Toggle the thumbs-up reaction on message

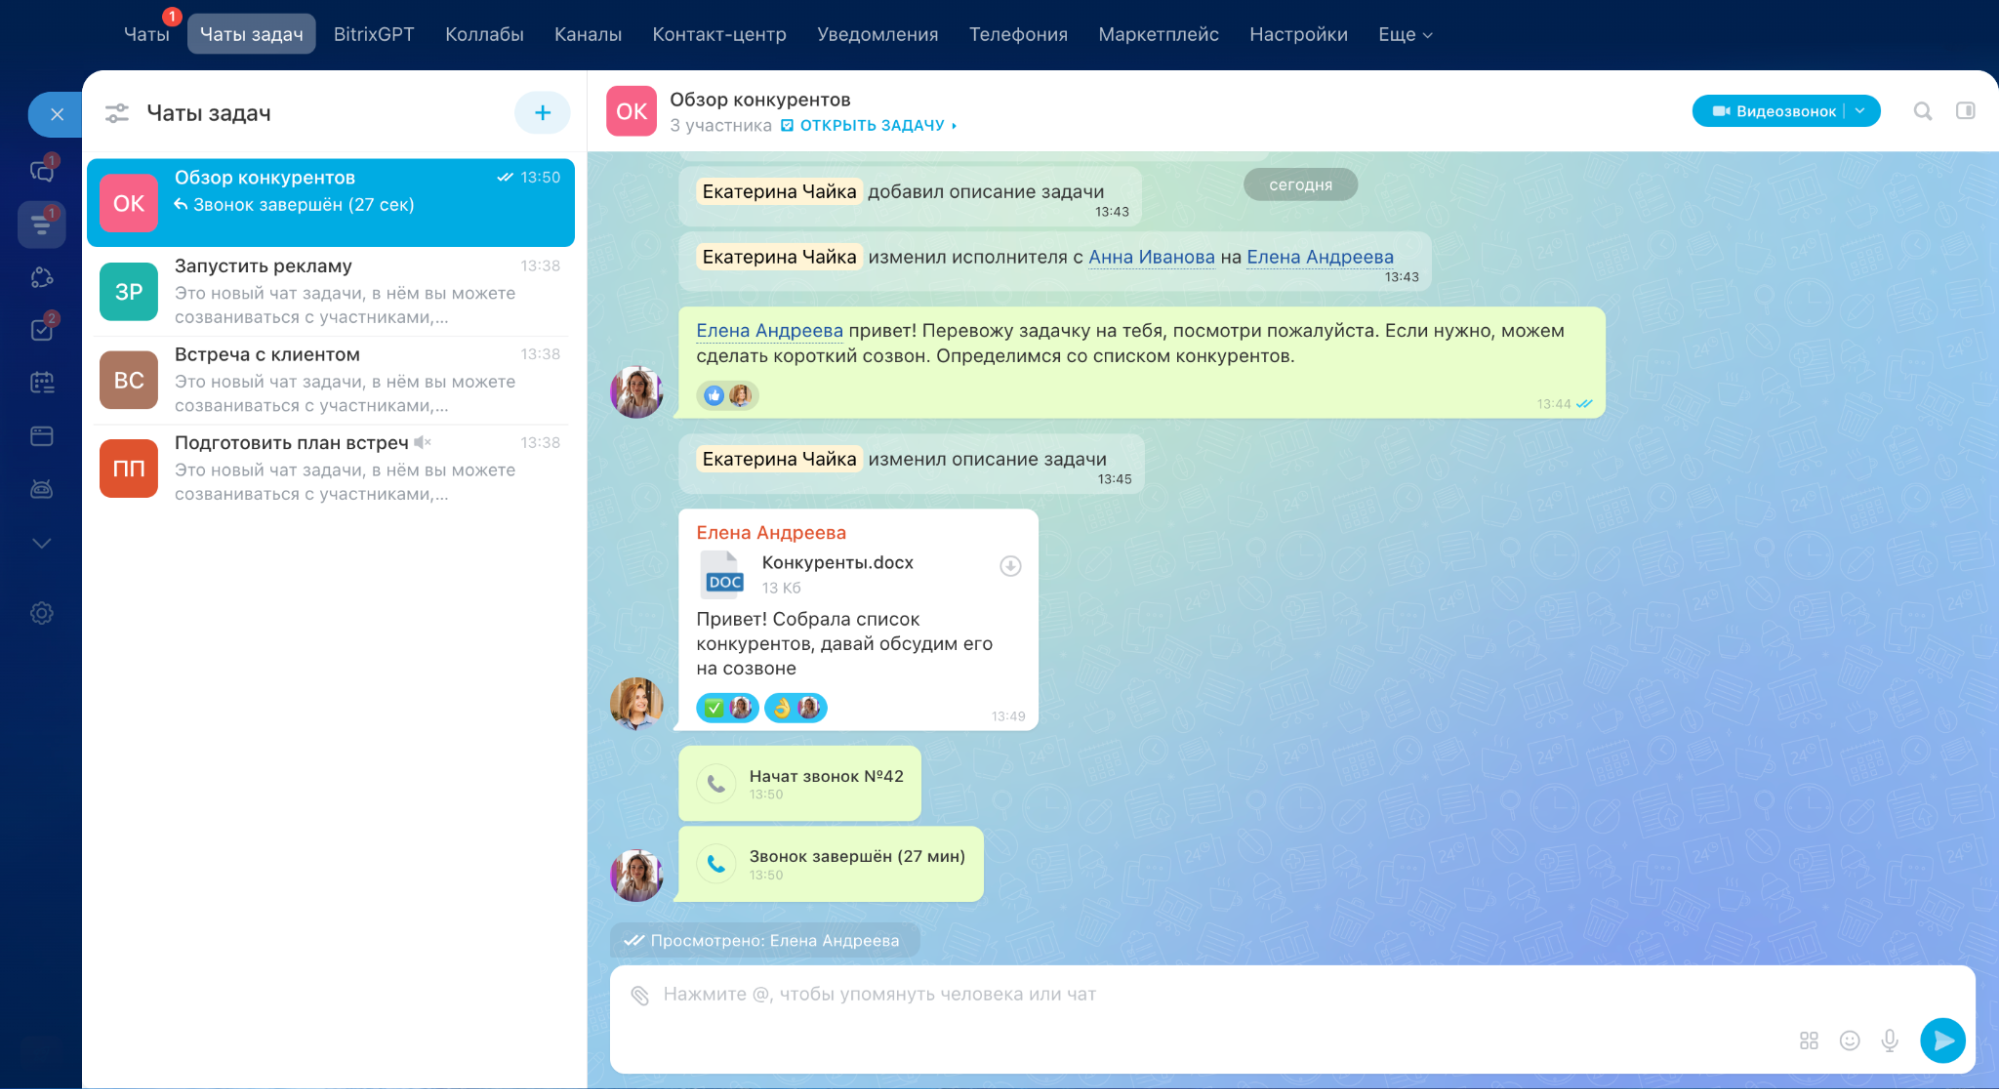pos(714,396)
